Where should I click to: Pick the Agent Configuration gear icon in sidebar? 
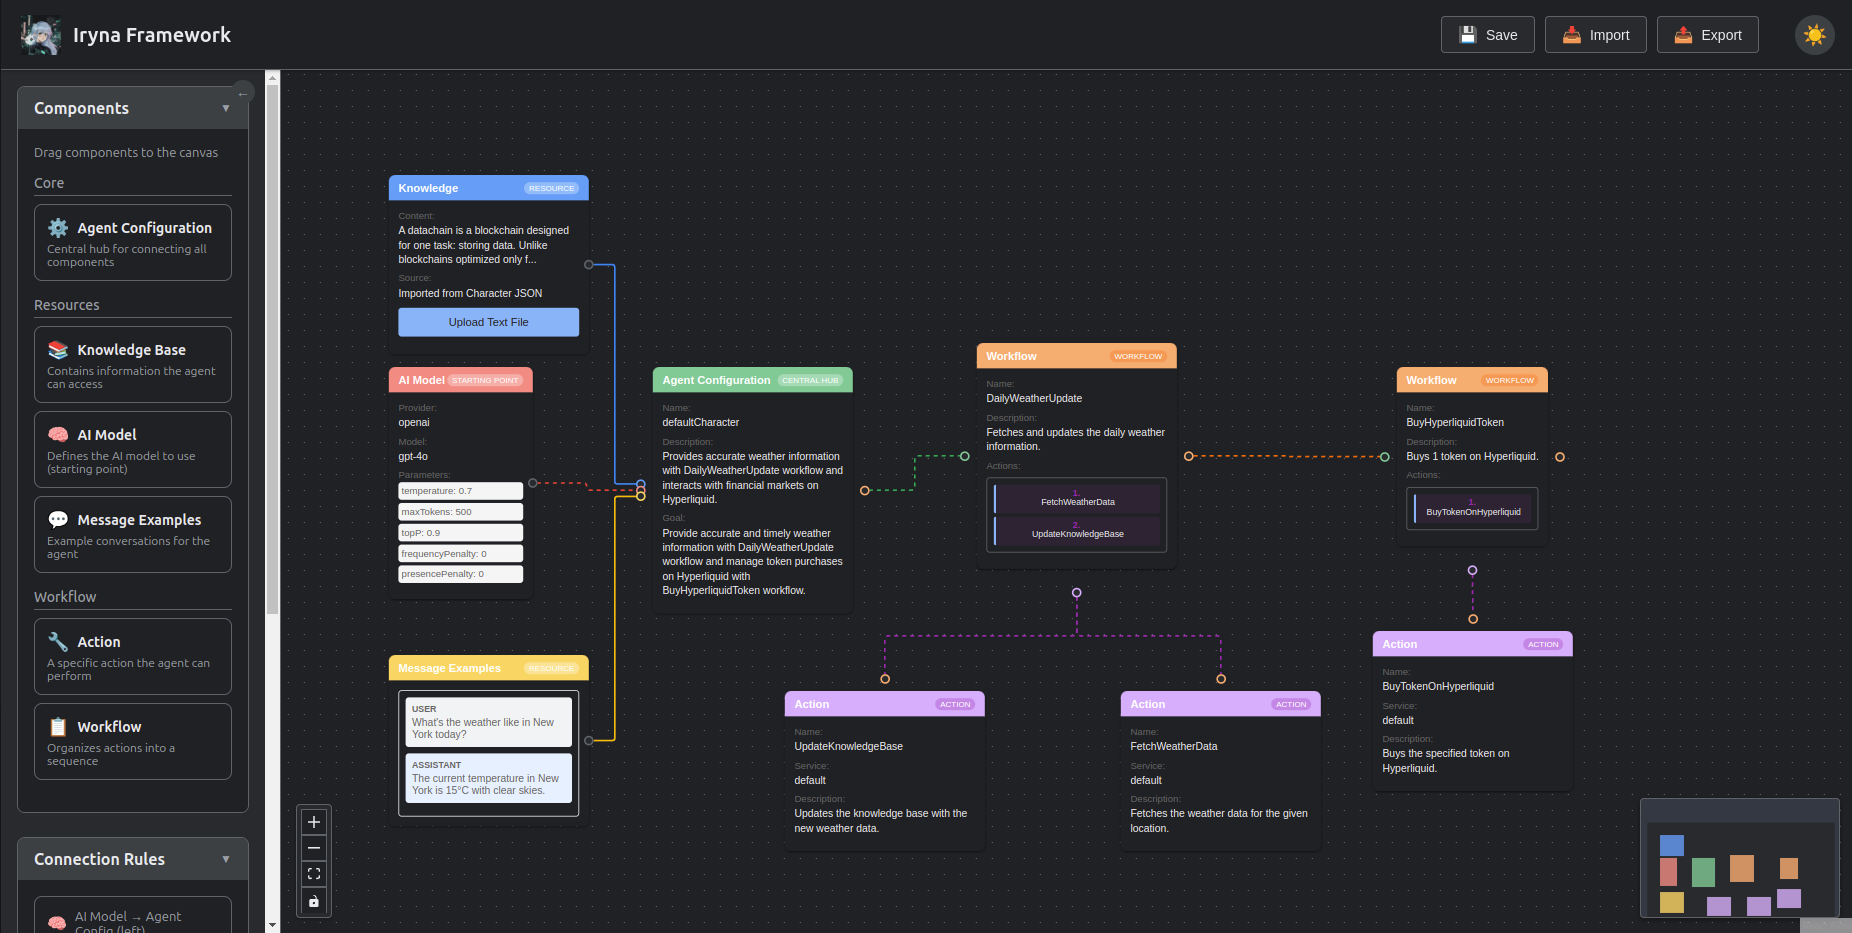[58, 228]
